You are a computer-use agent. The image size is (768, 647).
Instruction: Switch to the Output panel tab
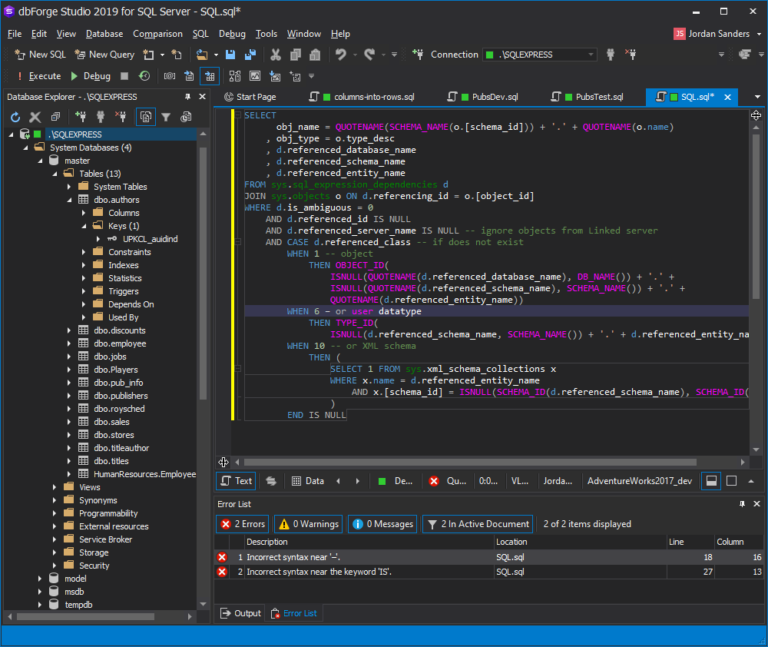[240, 613]
